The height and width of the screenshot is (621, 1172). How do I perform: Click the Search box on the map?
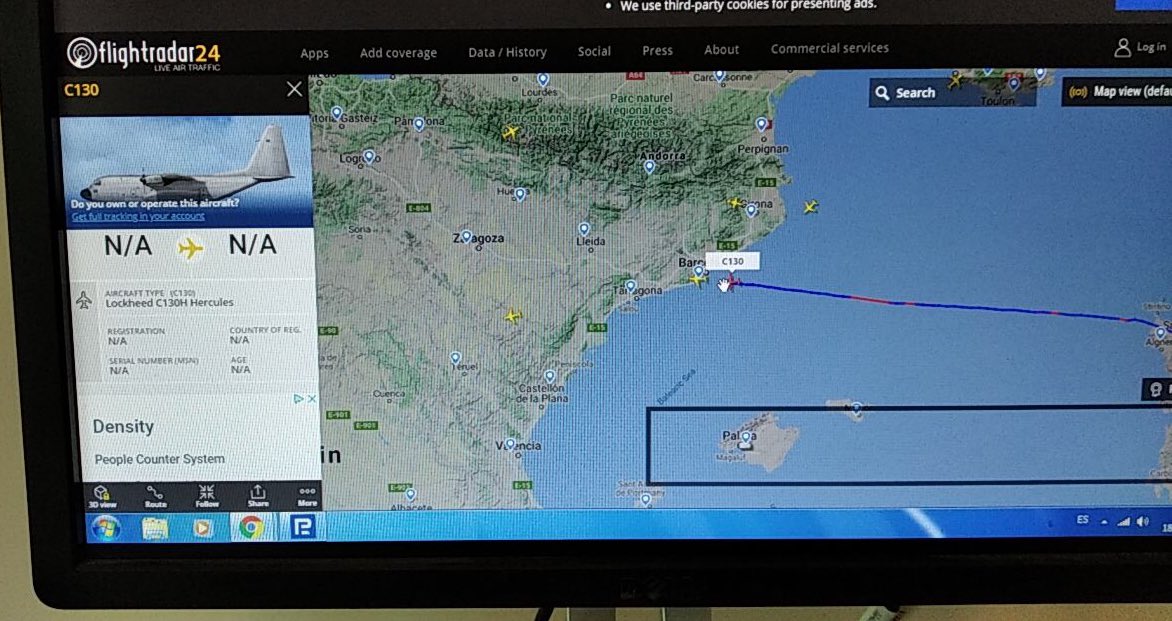click(x=952, y=93)
